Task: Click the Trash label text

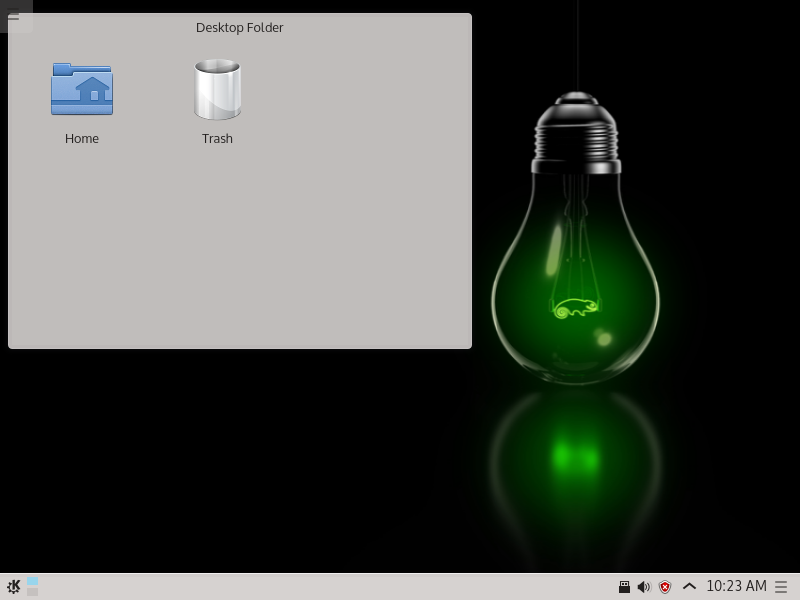Action: point(217,139)
